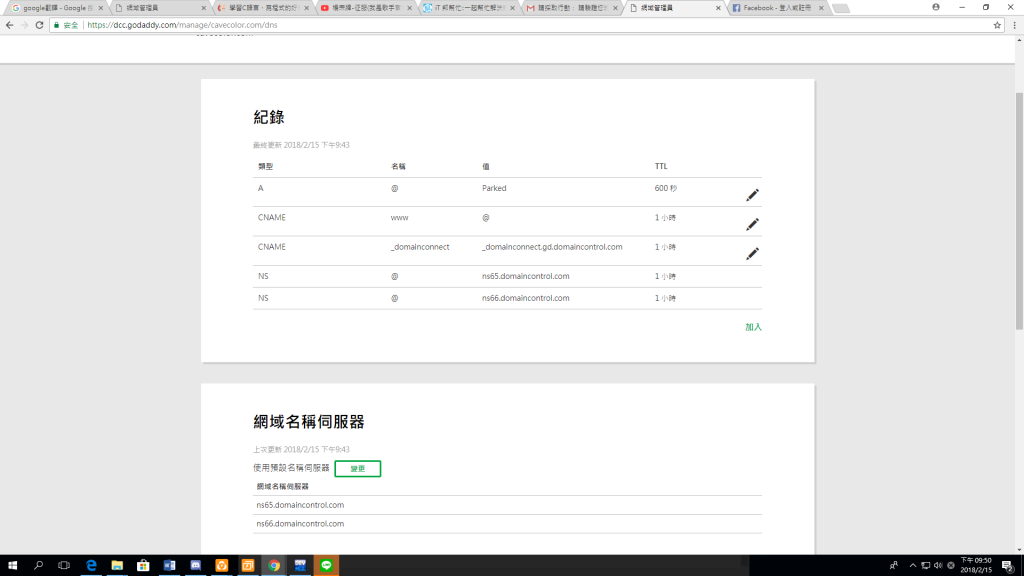Image resolution: width=1024 pixels, height=576 pixels.
Task: Open the Chrome three-dot menu
Action: [x=1014, y=25]
